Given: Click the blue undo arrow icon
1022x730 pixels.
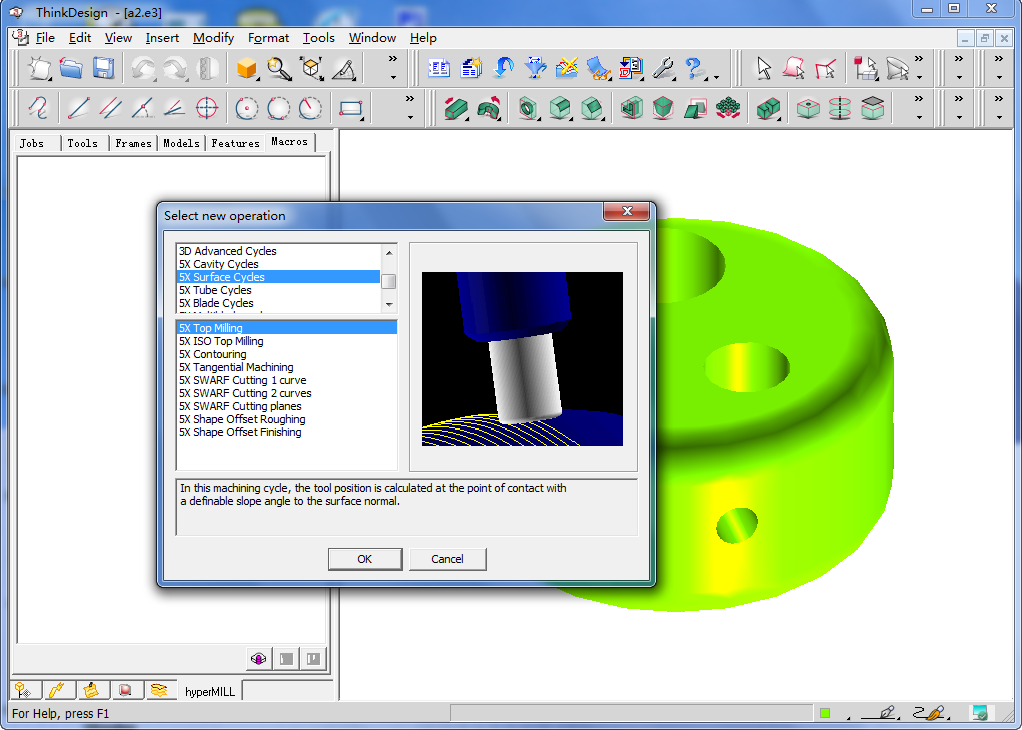Looking at the screenshot, I should coord(503,68).
